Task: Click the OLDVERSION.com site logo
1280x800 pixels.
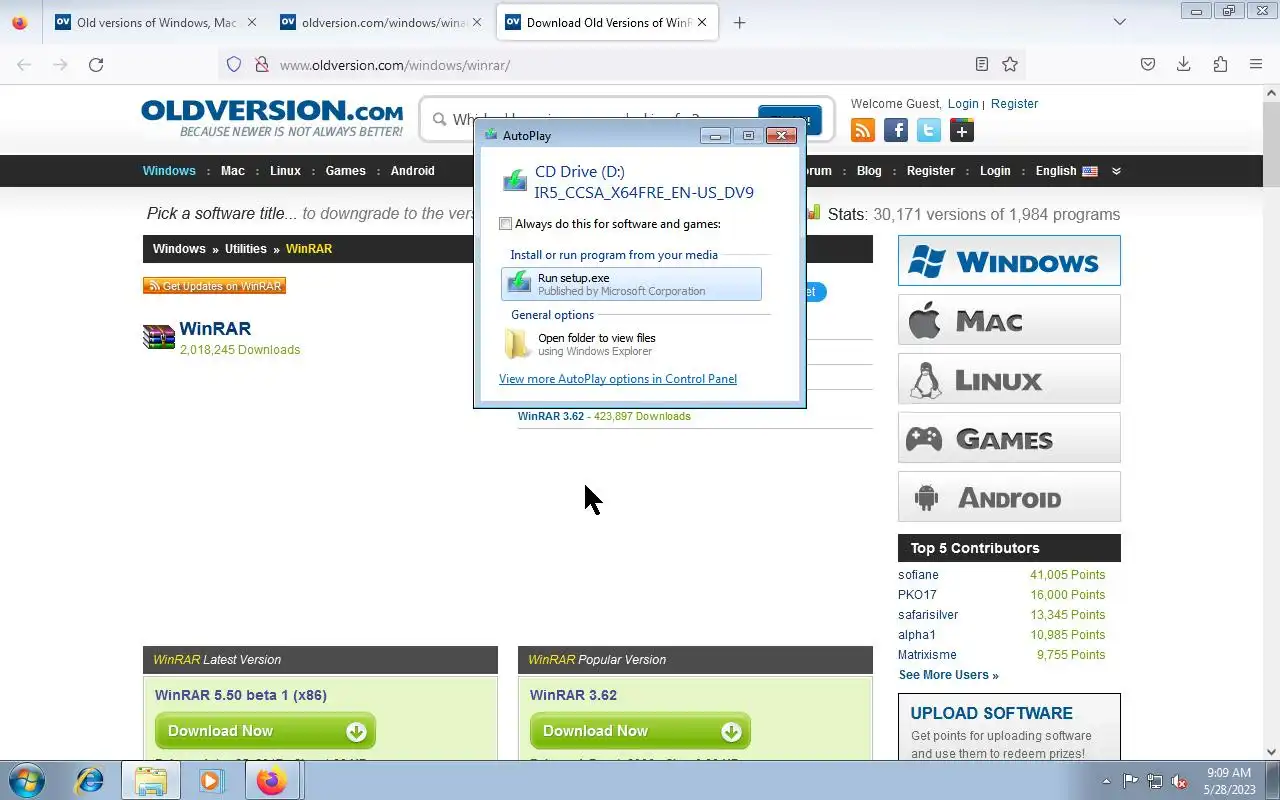Action: pyautogui.click(x=272, y=117)
